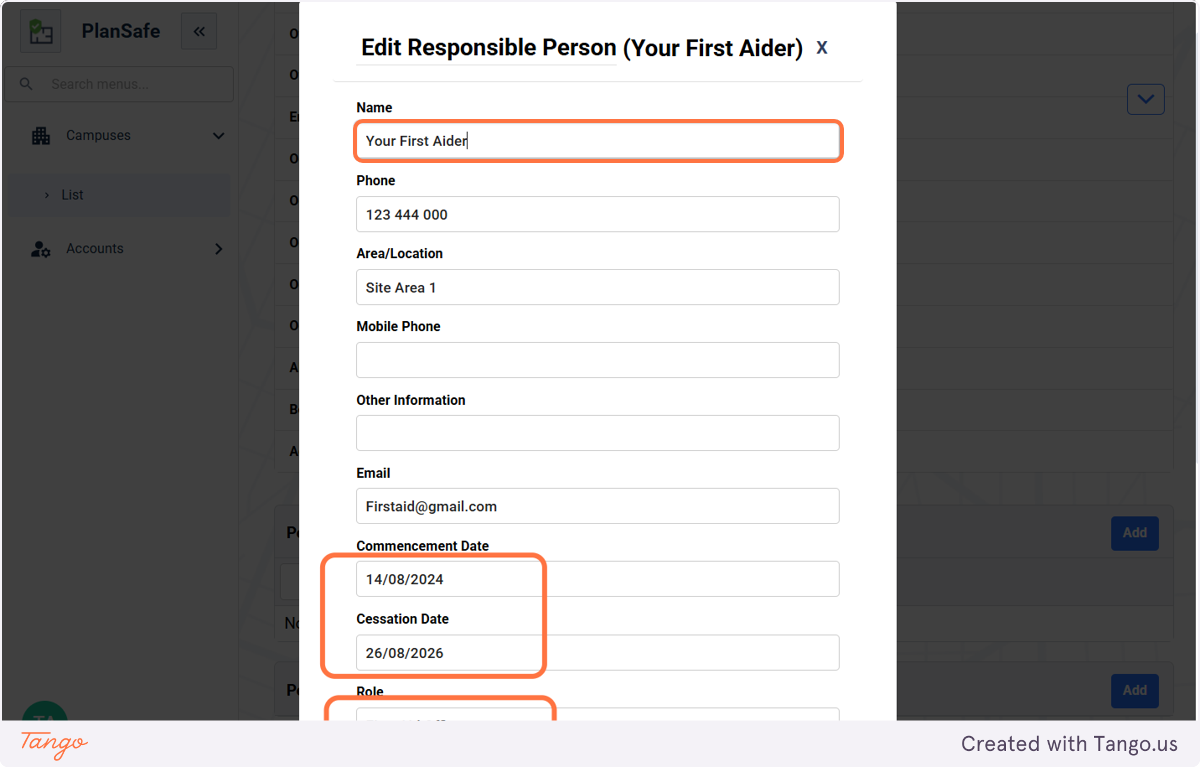Collapse sidebar with double-chevron button

(199, 31)
